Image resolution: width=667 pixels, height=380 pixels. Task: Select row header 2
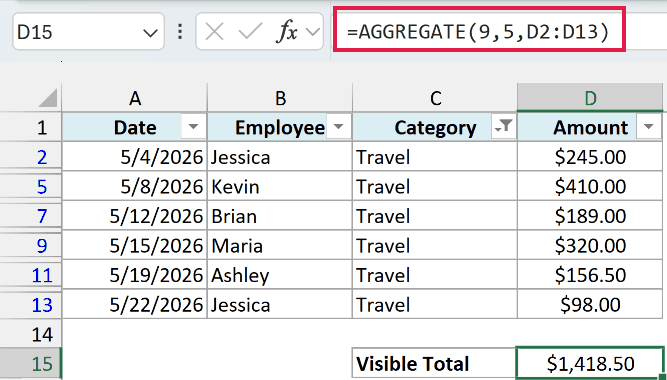pos(31,157)
